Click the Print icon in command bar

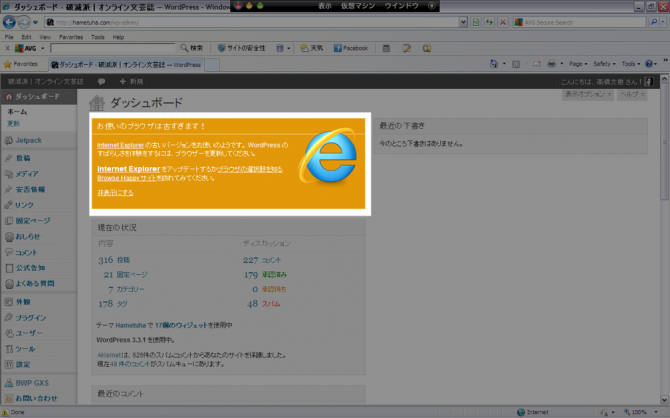tap(552, 64)
